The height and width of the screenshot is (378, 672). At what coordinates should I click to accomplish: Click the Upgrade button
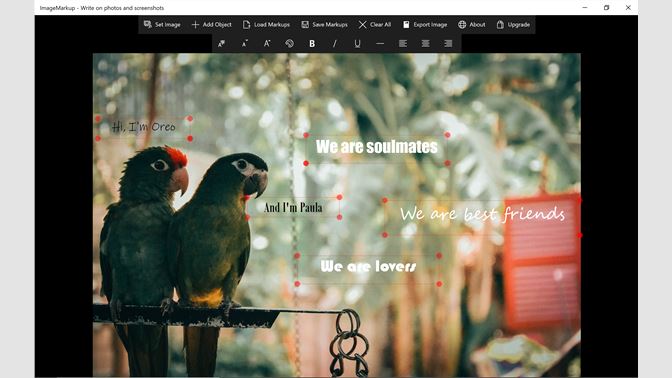513,25
